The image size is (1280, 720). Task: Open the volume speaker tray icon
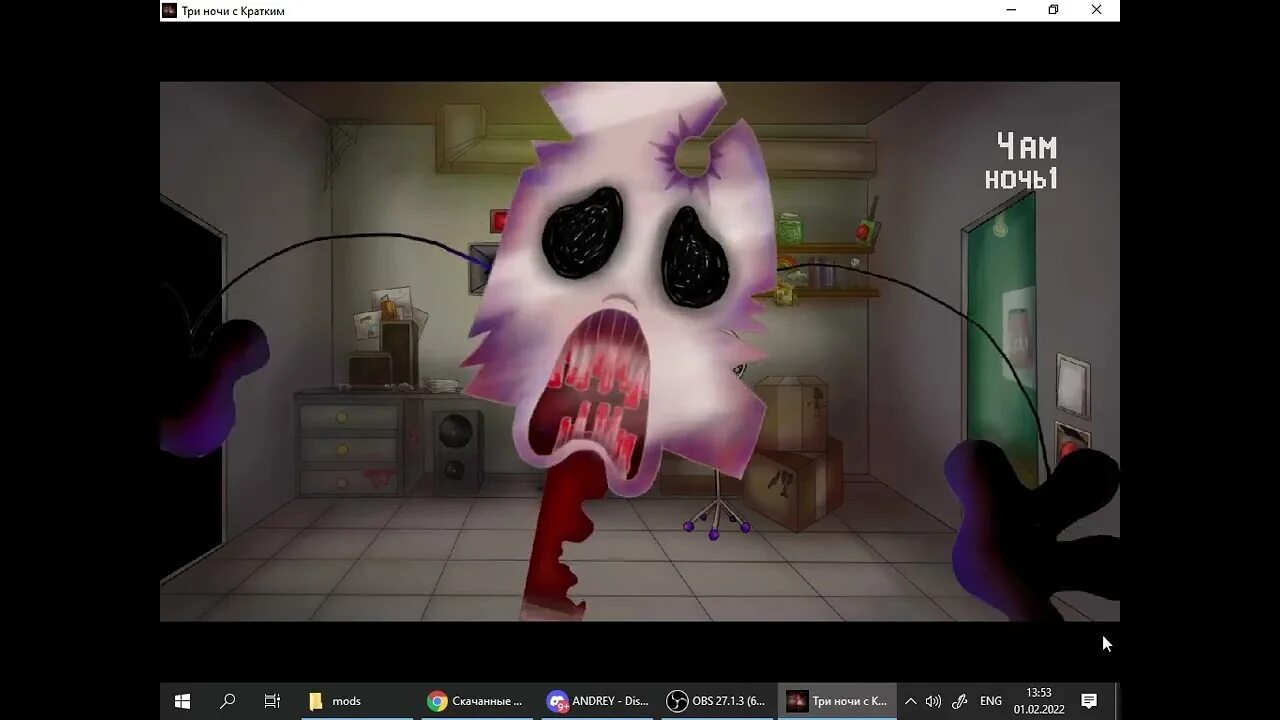pos(933,701)
